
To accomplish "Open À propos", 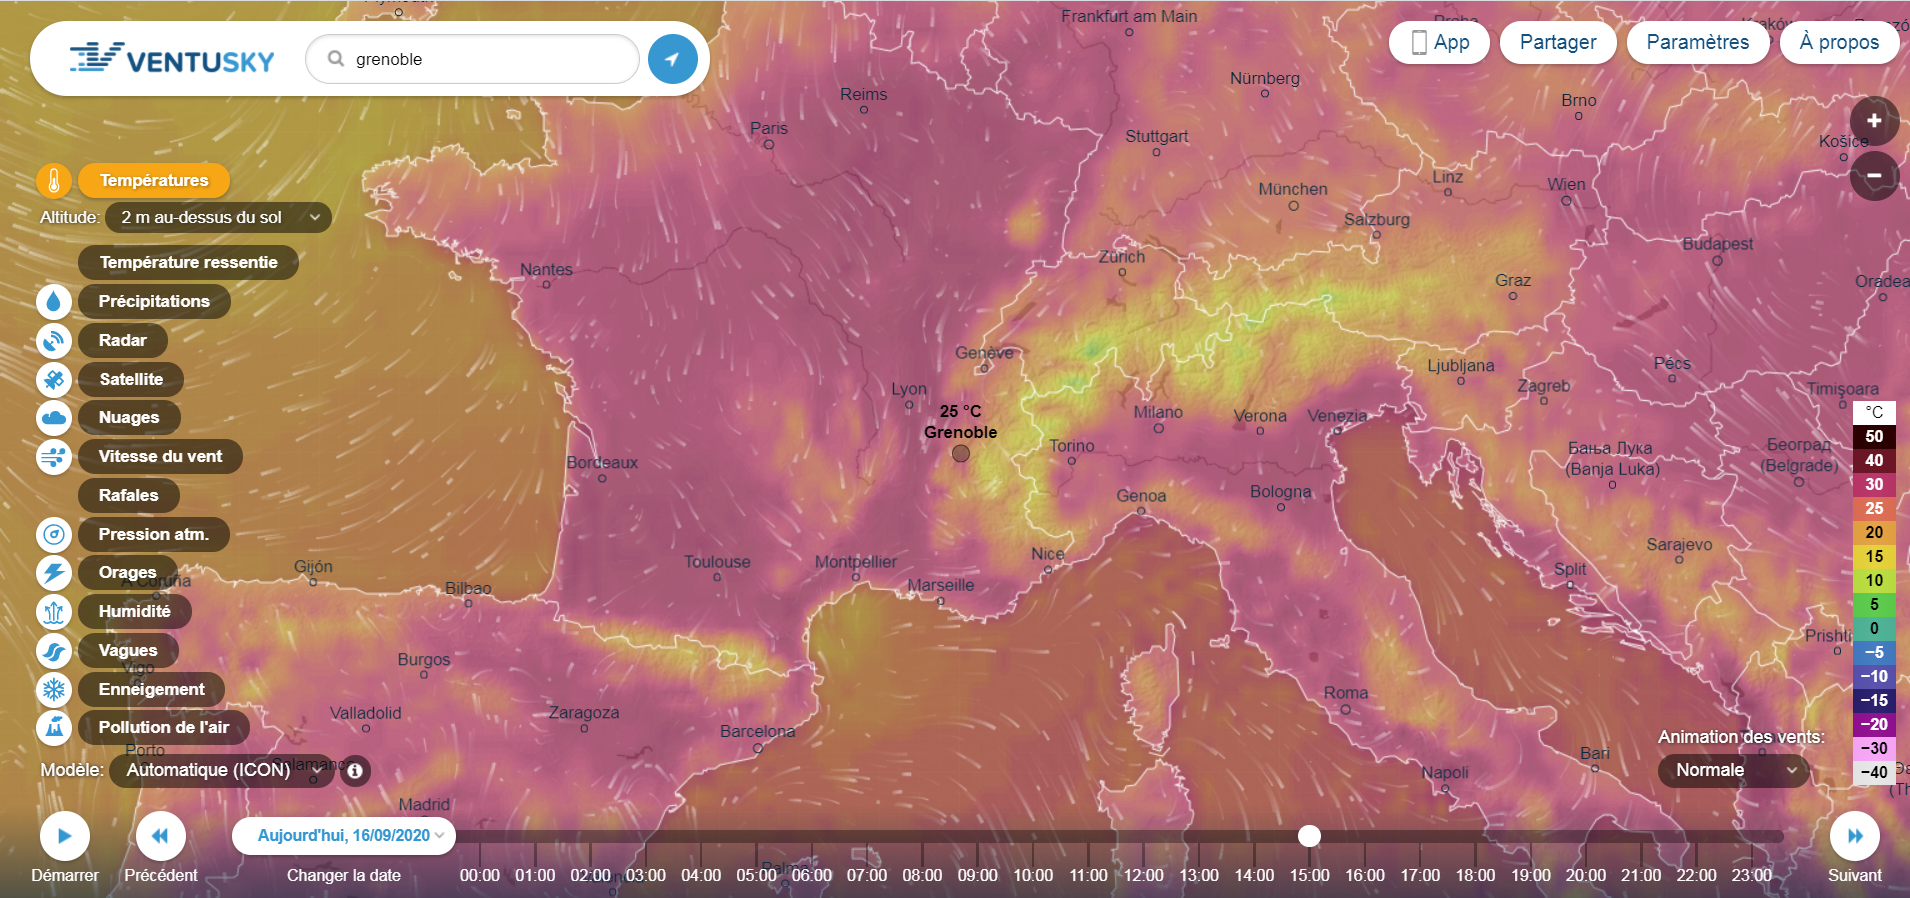I will tap(1839, 42).
